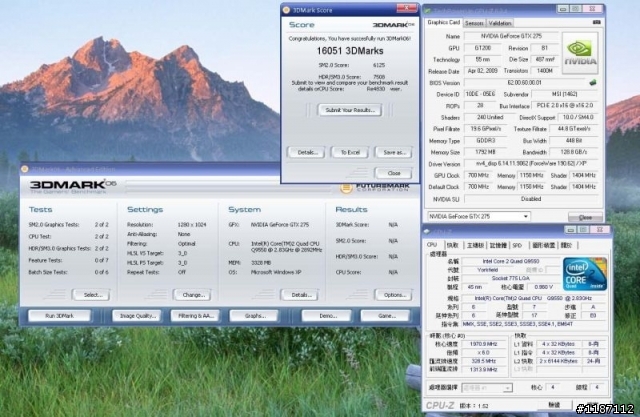640x417 pixels.
Task: Launch the Demo button in 3DMark06
Action: tap(327, 316)
